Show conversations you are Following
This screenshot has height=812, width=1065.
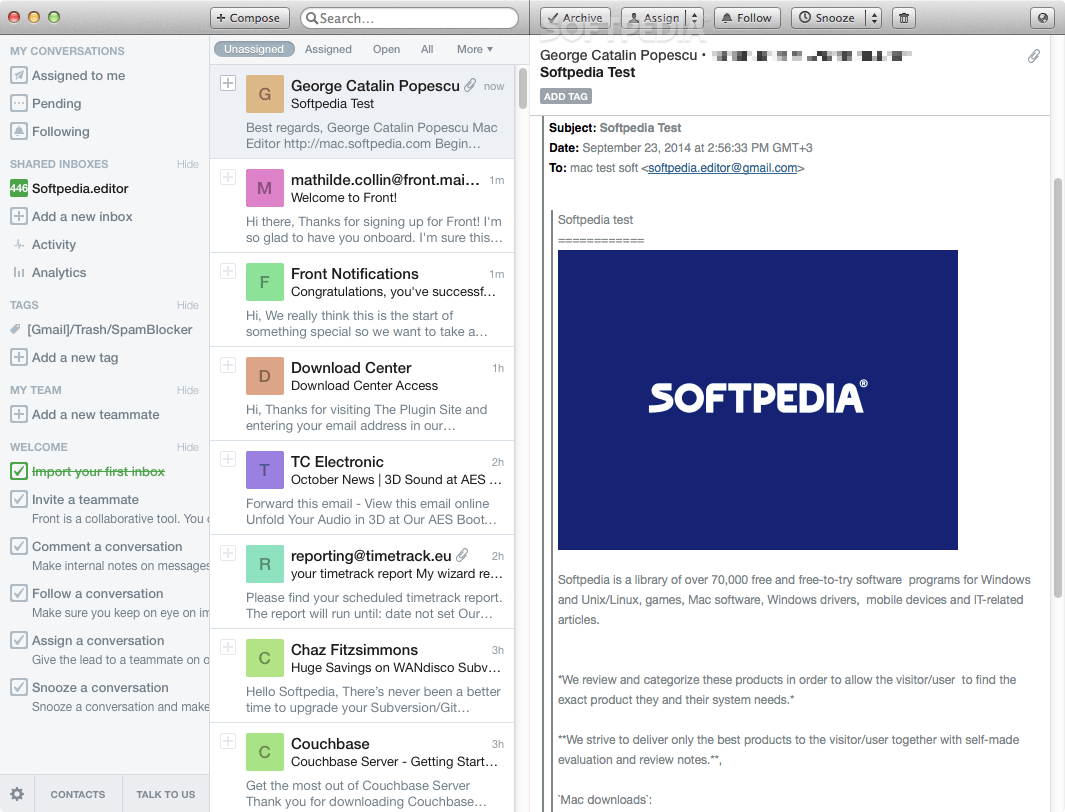coord(50,131)
